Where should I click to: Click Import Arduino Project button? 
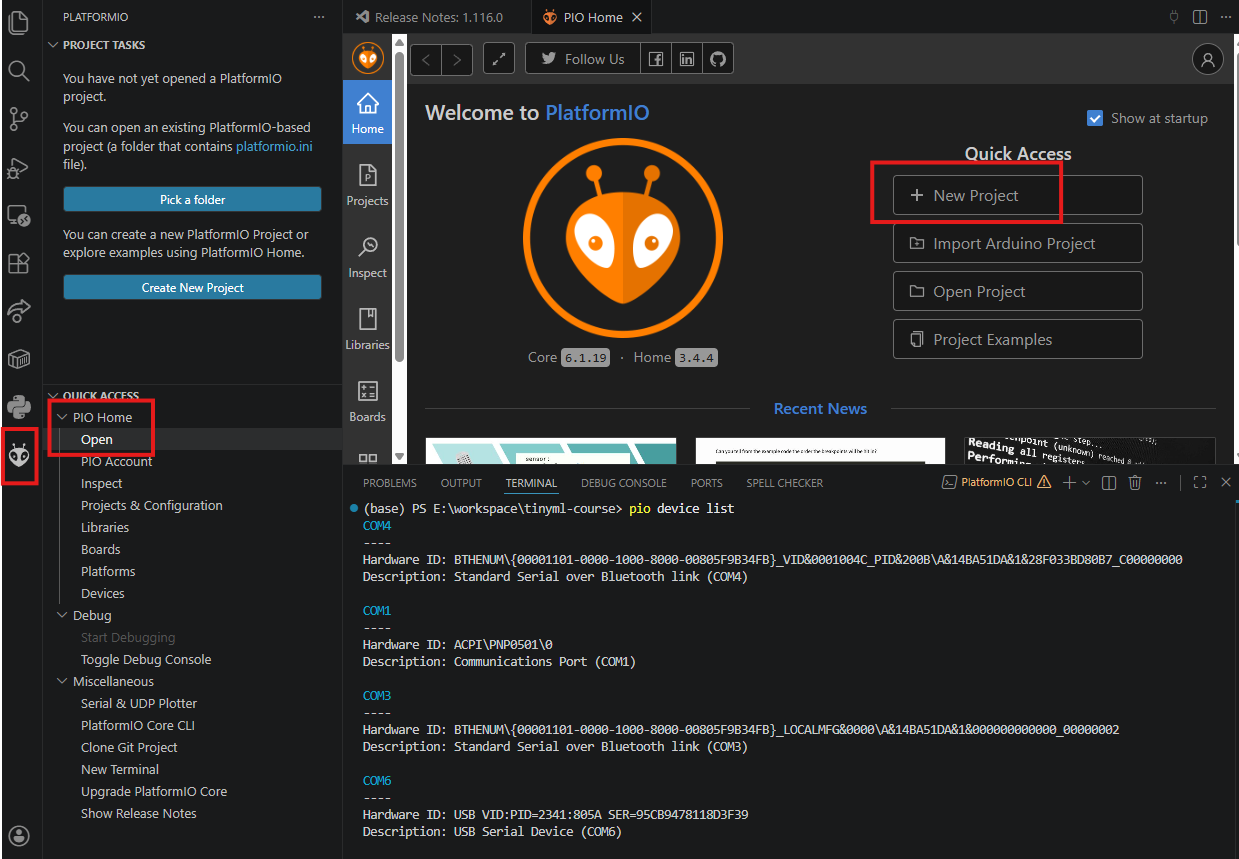click(1018, 243)
